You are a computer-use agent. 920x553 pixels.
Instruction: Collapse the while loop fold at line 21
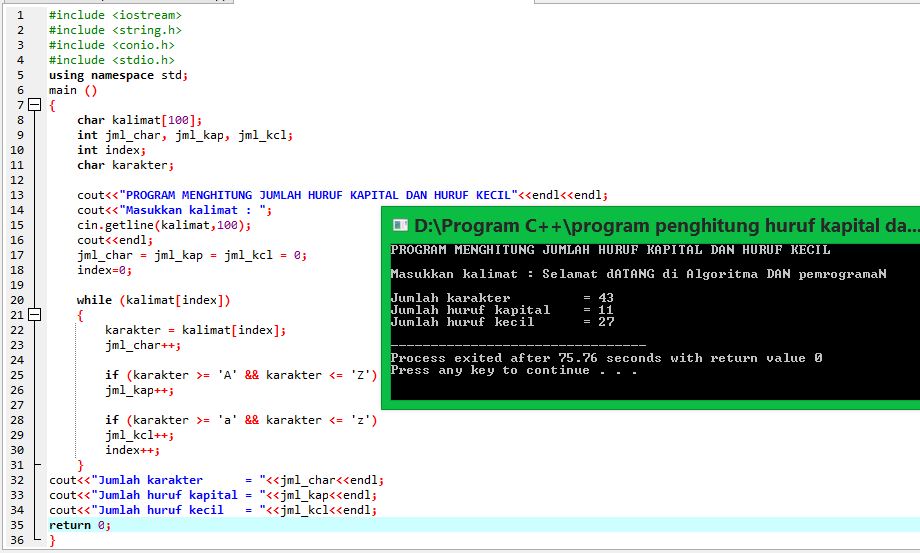coord(35,315)
